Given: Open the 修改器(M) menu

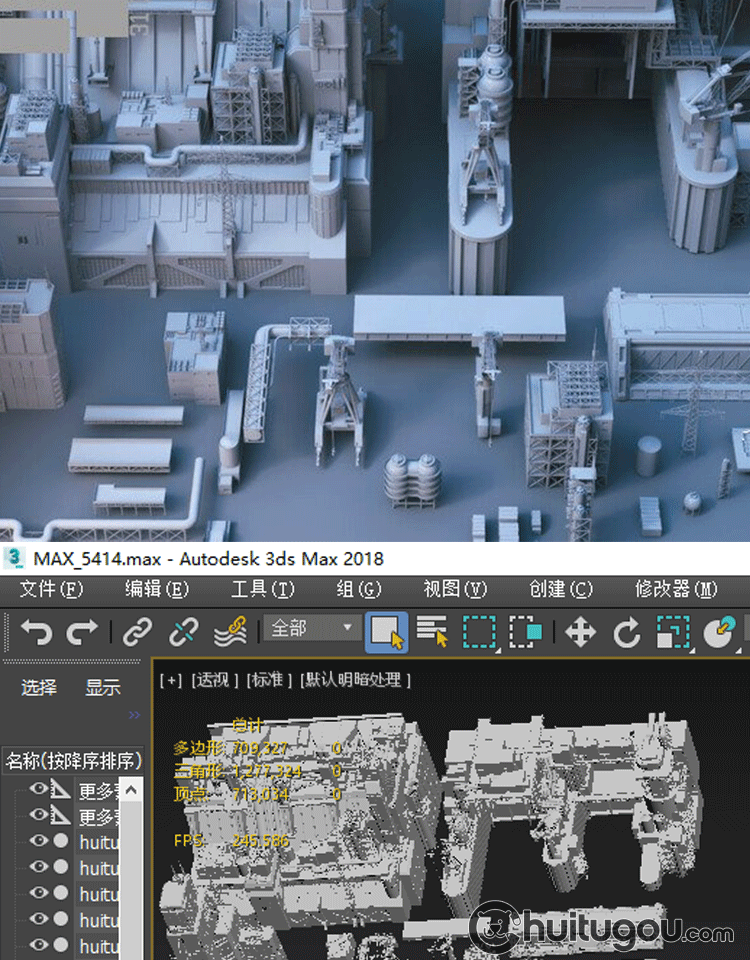Looking at the screenshot, I should point(676,589).
